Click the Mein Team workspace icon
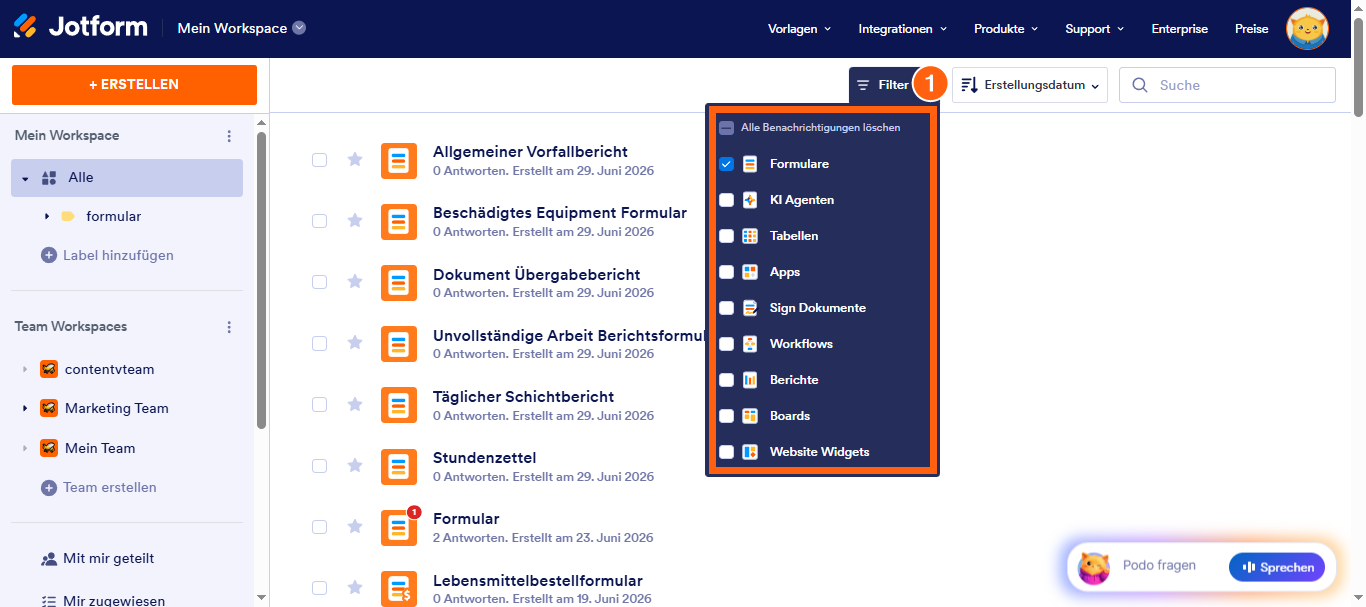Image resolution: width=1366 pixels, height=607 pixels. click(49, 448)
